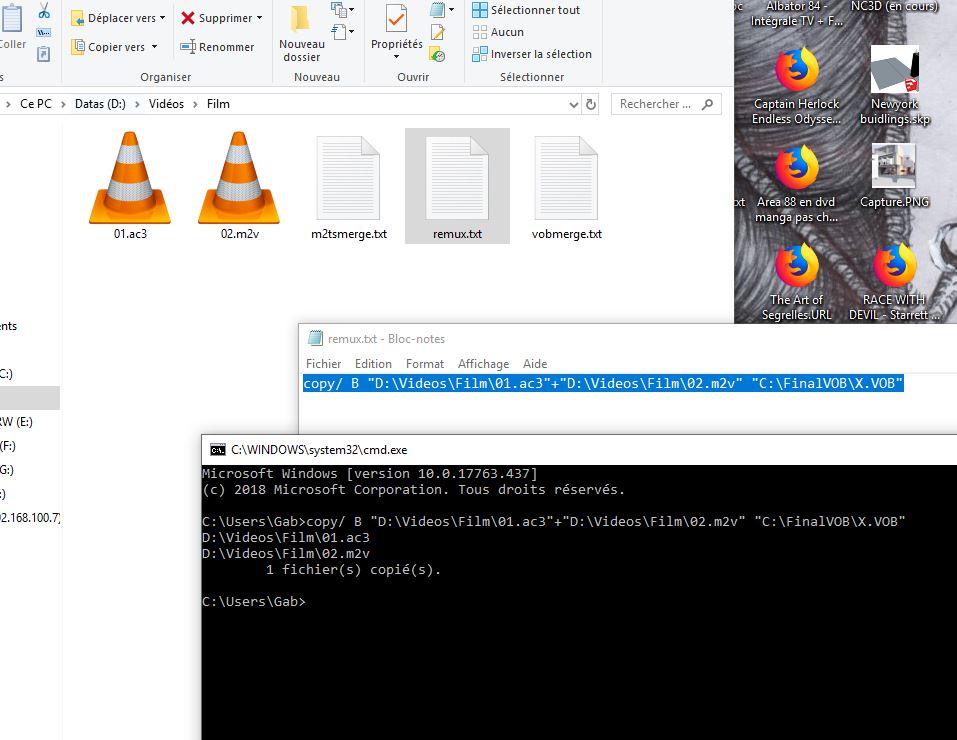Click the Film breadcrumb segment in the address bar

218,104
